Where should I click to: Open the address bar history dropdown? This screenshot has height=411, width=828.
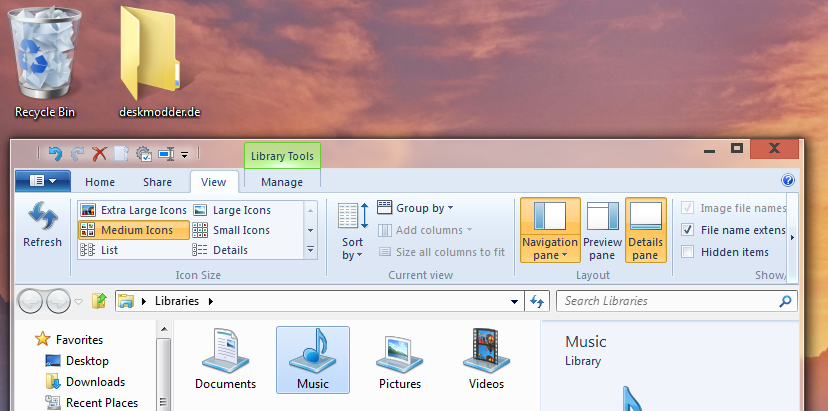click(x=514, y=302)
